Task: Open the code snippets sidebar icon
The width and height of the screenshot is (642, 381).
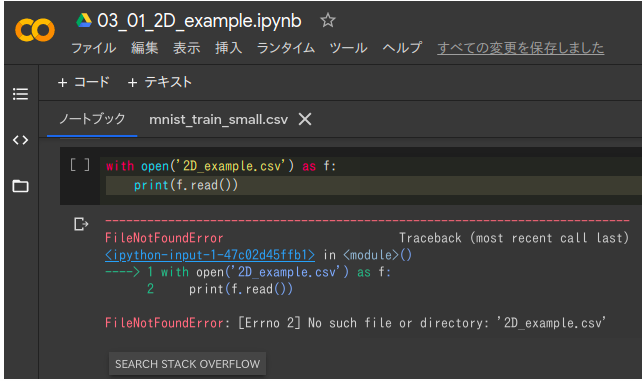Action: tap(20, 140)
